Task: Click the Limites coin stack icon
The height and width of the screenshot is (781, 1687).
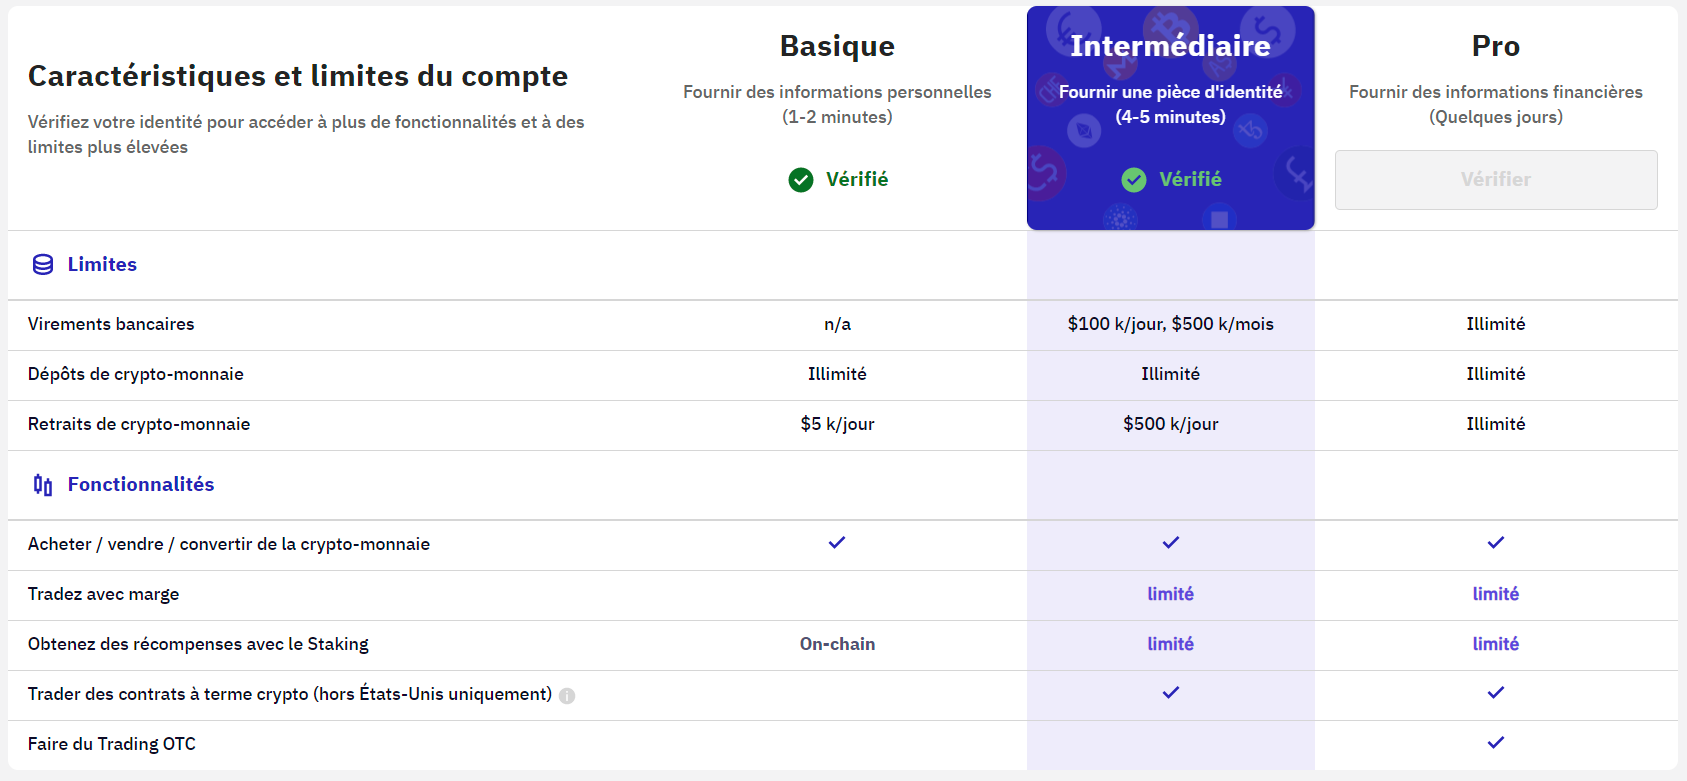Action: 43,265
